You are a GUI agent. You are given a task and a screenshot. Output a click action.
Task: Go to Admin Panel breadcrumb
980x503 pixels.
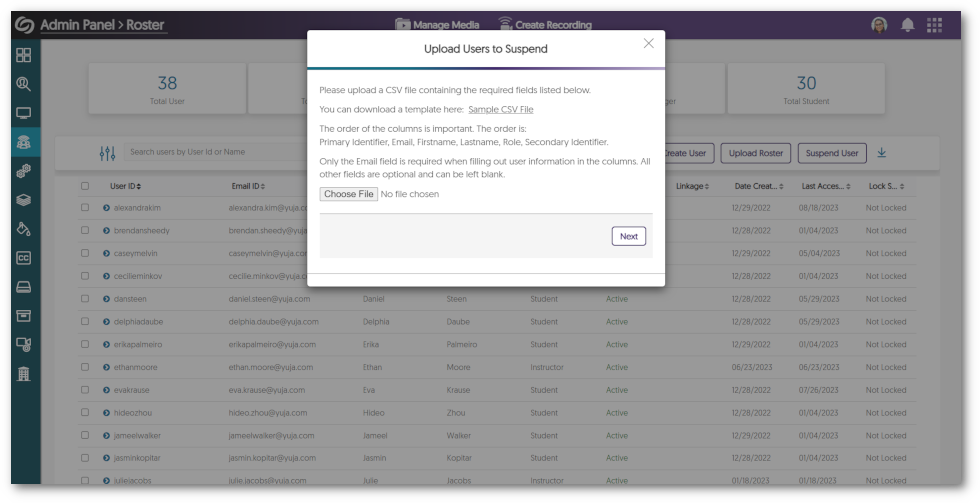[x=78, y=25]
